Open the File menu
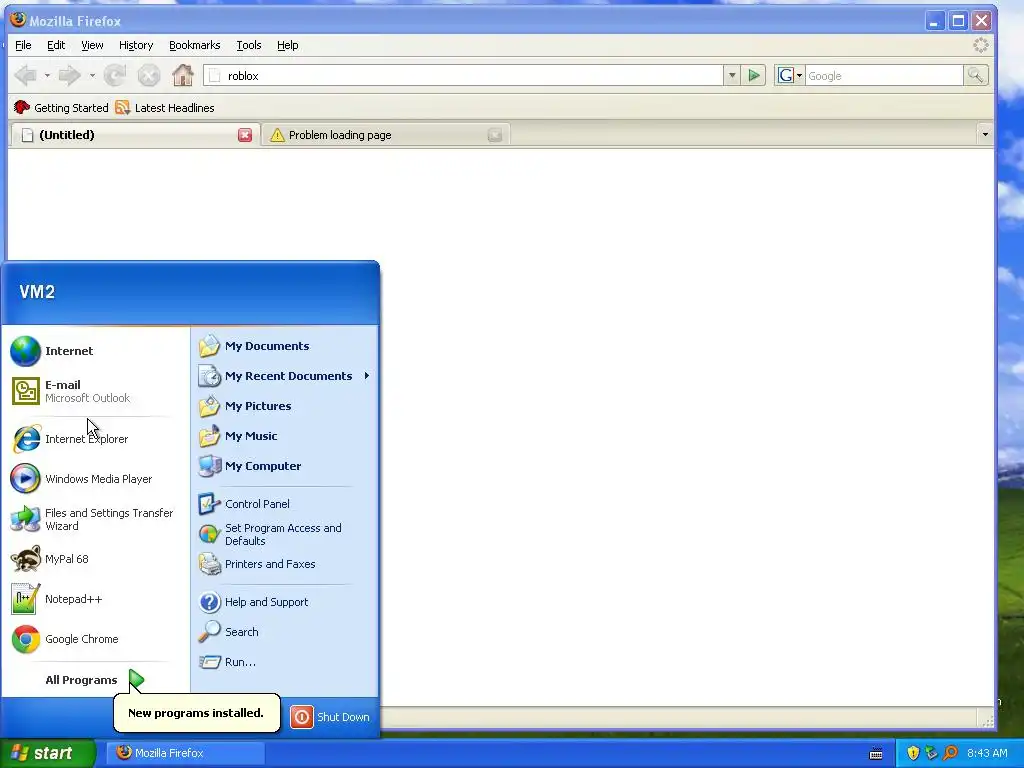This screenshot has width=1024, height=768. (x=23, y=45)
